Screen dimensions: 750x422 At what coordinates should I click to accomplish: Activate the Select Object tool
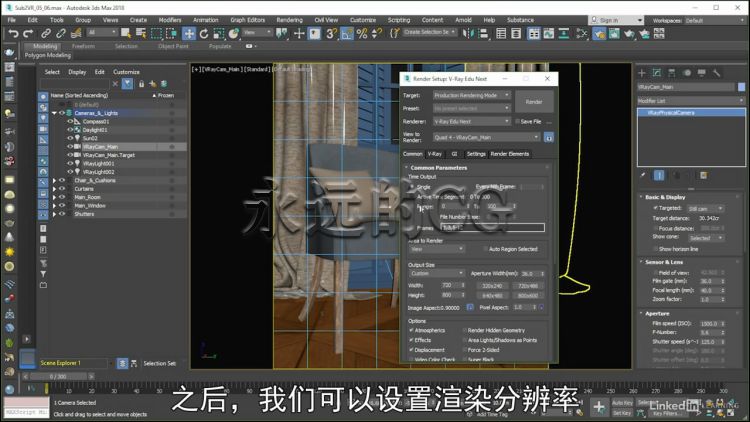(125, 33)
